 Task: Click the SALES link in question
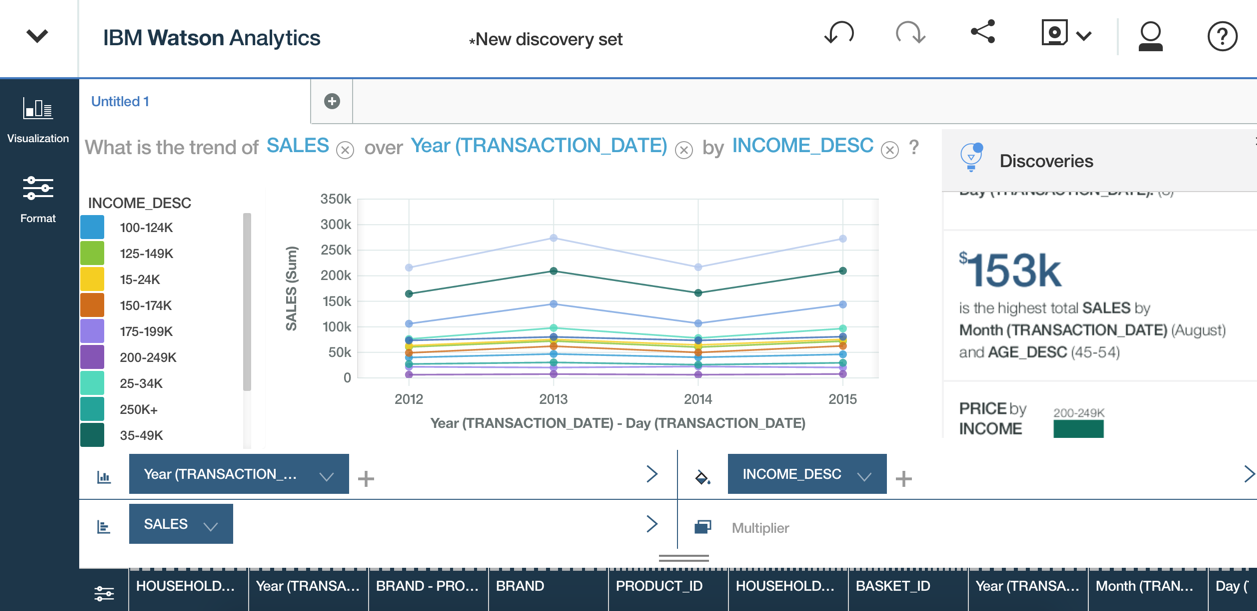coord(298,146)
